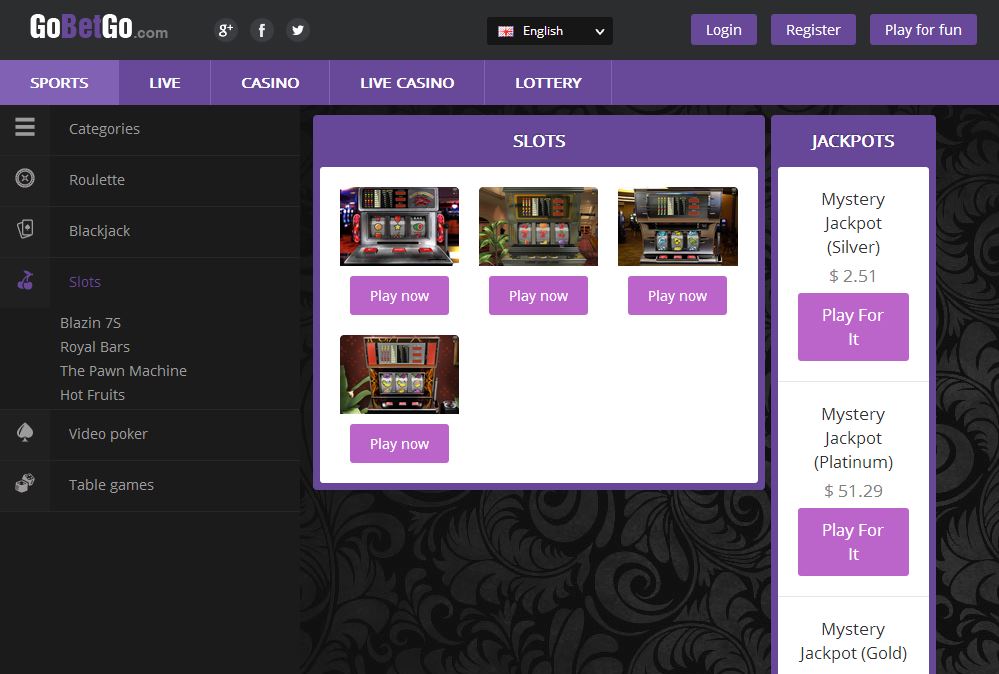
Task: Open the second slot machine thumbnail
Action: click(x=538, y=226)
